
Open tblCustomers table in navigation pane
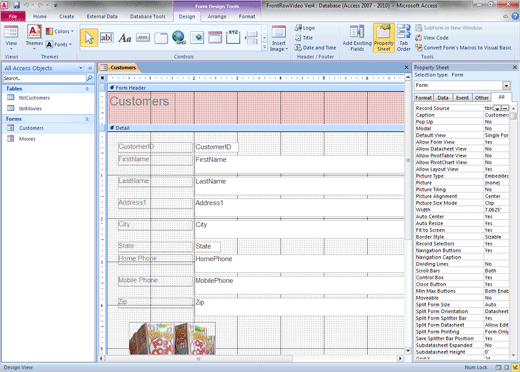[34, 98]
